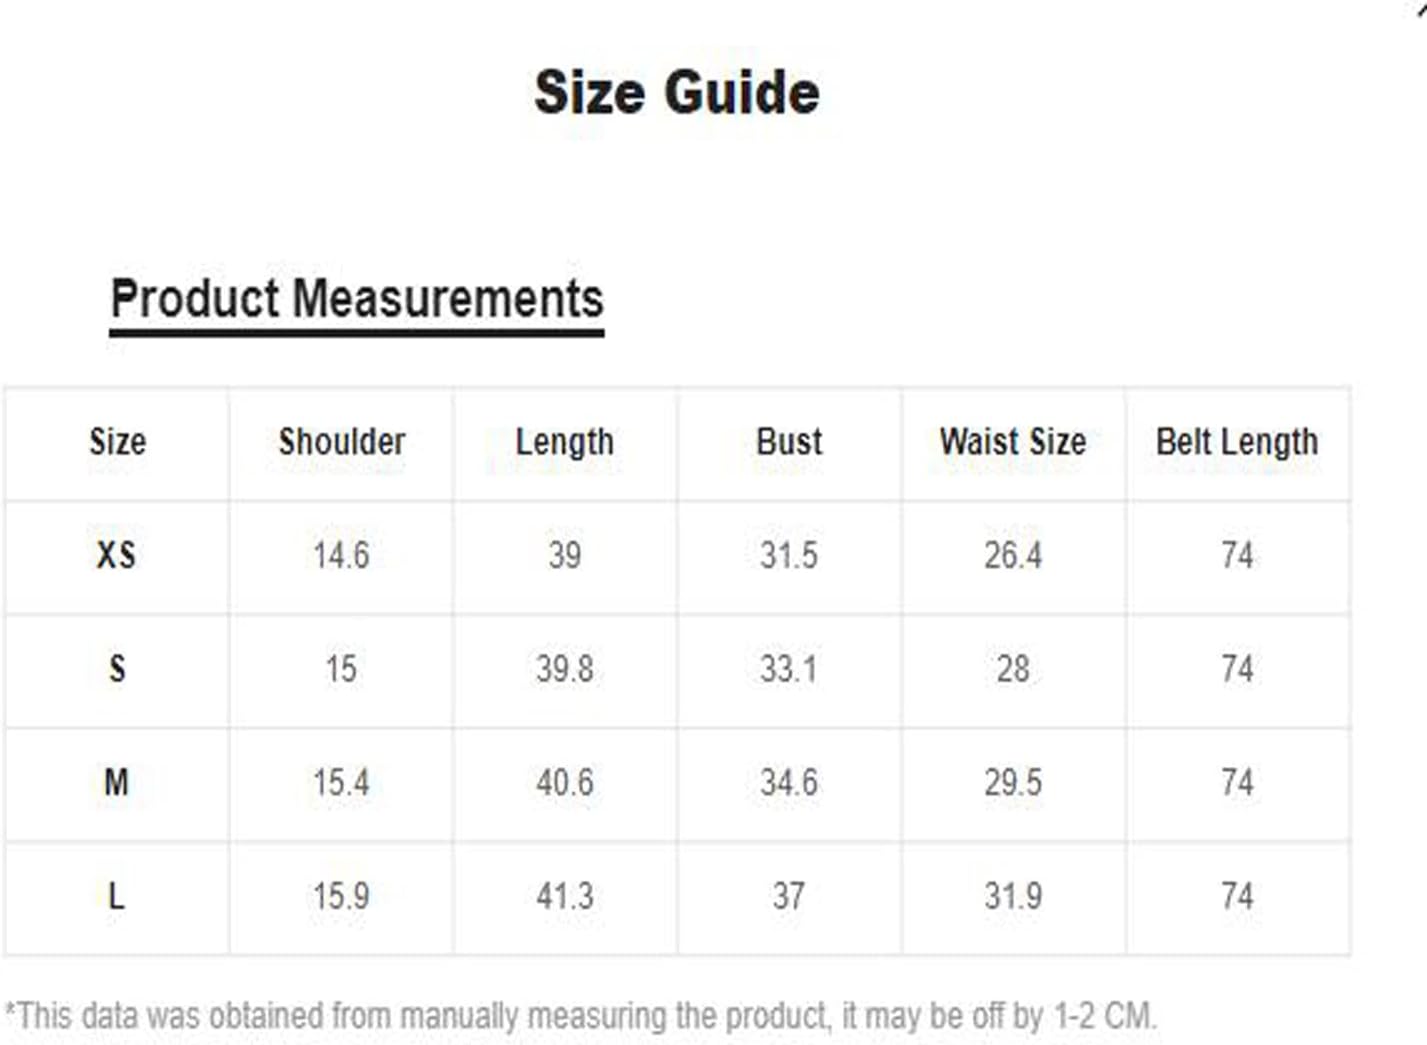Click the Size Guide heading
Screen dimensions: 1427x1045
[x=677, y=93]
